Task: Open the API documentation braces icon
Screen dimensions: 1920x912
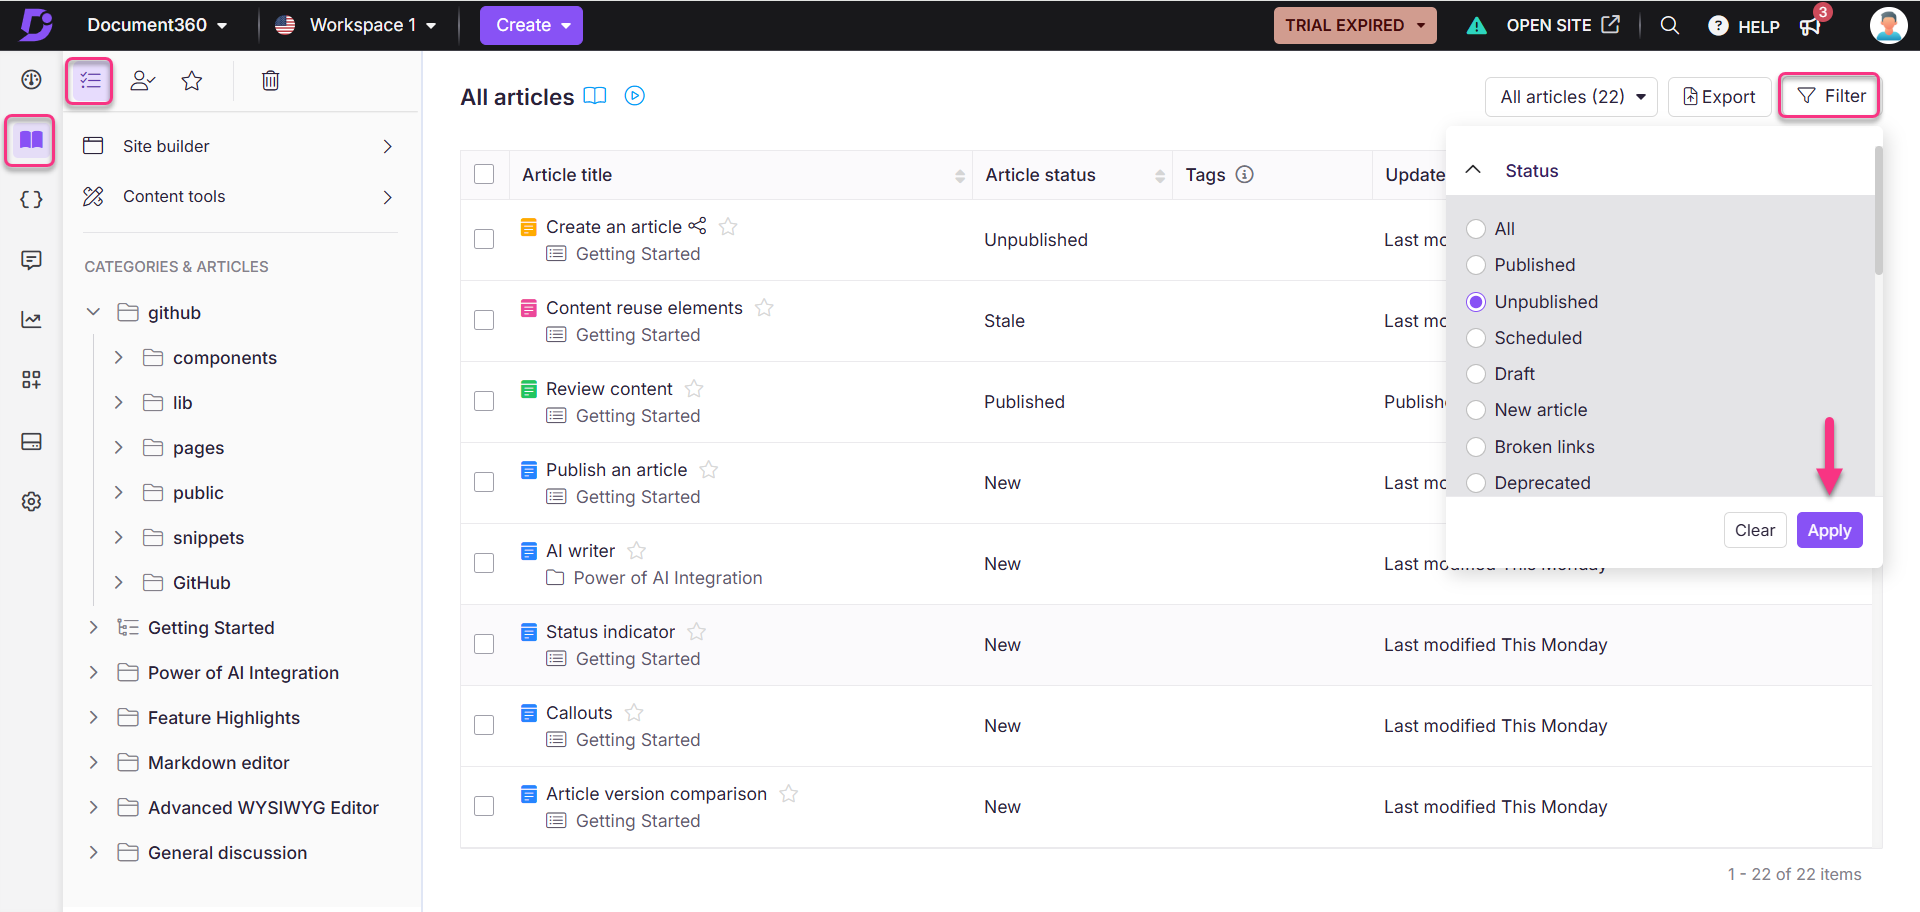Action: [x=32, y=199]
